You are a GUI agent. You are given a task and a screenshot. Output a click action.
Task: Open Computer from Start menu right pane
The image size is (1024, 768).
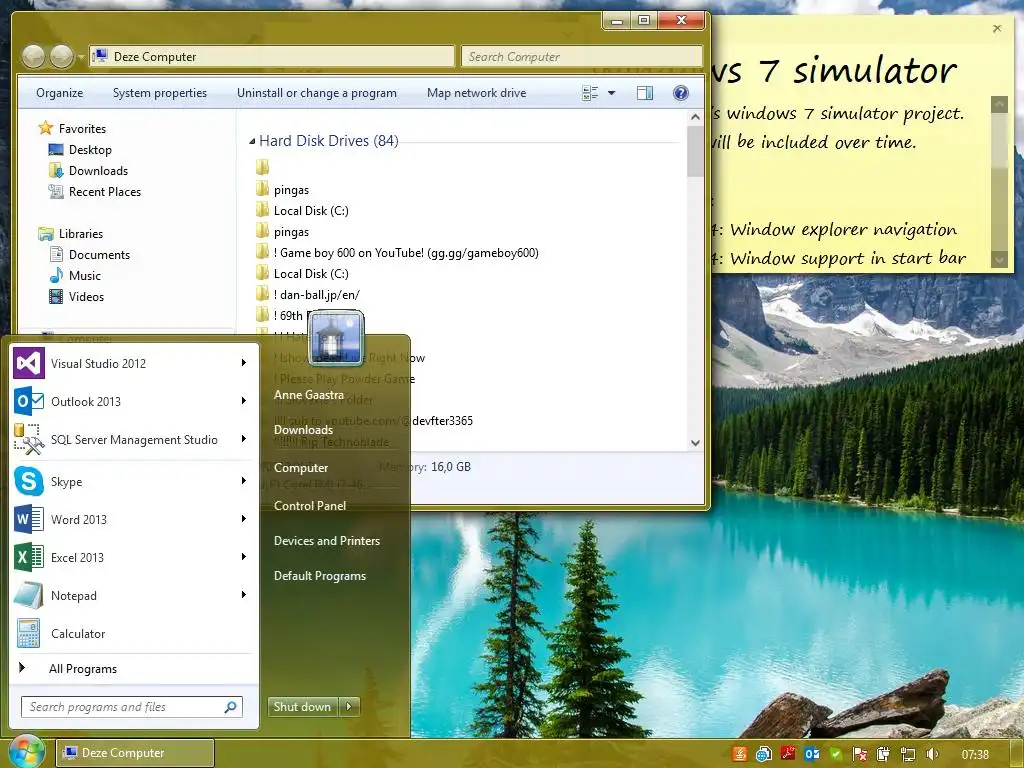click(300, 468)
